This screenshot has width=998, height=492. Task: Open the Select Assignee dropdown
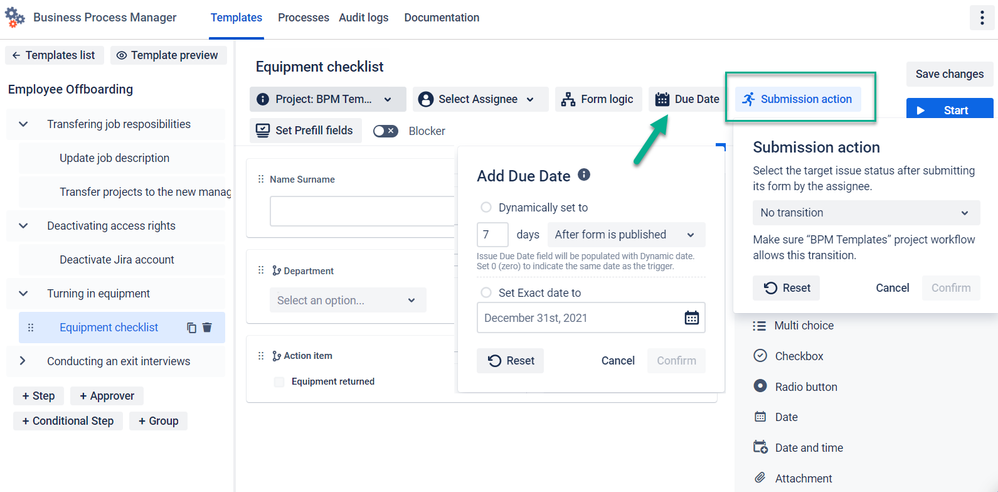click(481, 99)
